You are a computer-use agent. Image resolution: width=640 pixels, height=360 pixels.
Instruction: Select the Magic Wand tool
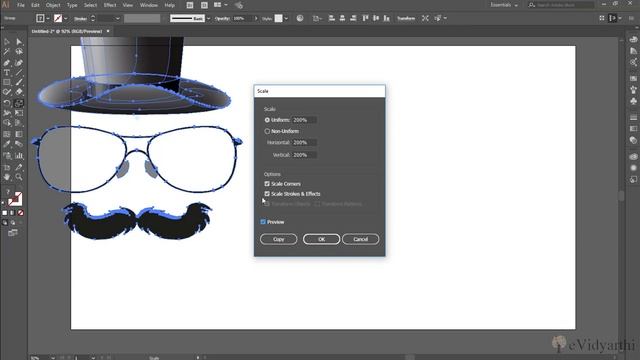click(7, 52)
